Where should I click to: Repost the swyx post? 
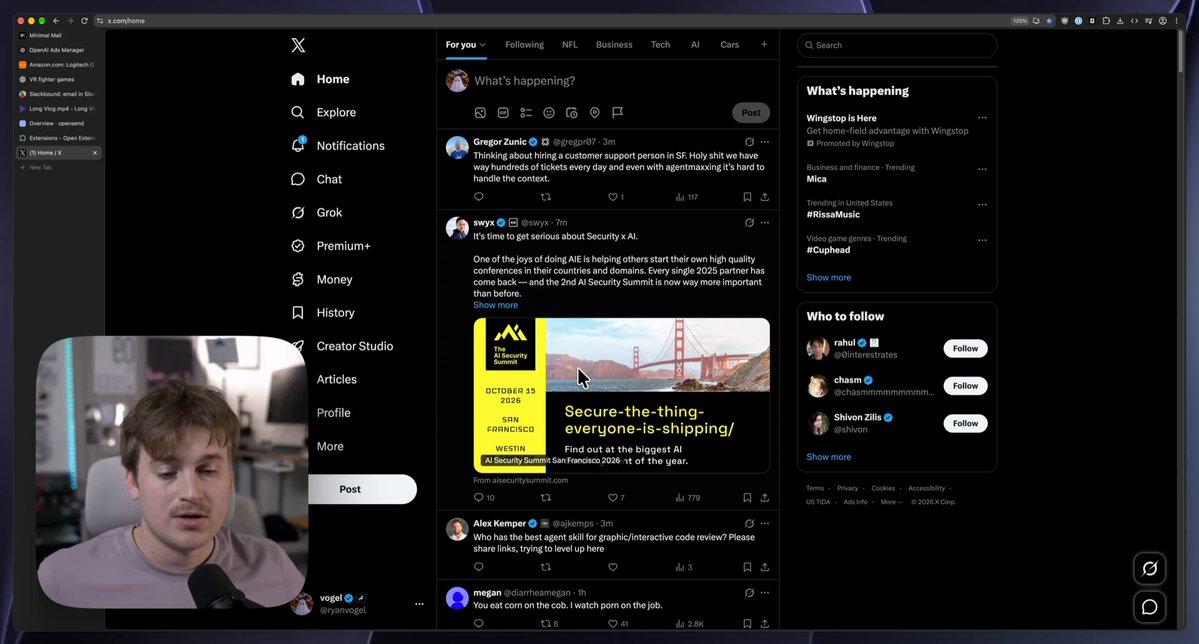pos(546,497)
